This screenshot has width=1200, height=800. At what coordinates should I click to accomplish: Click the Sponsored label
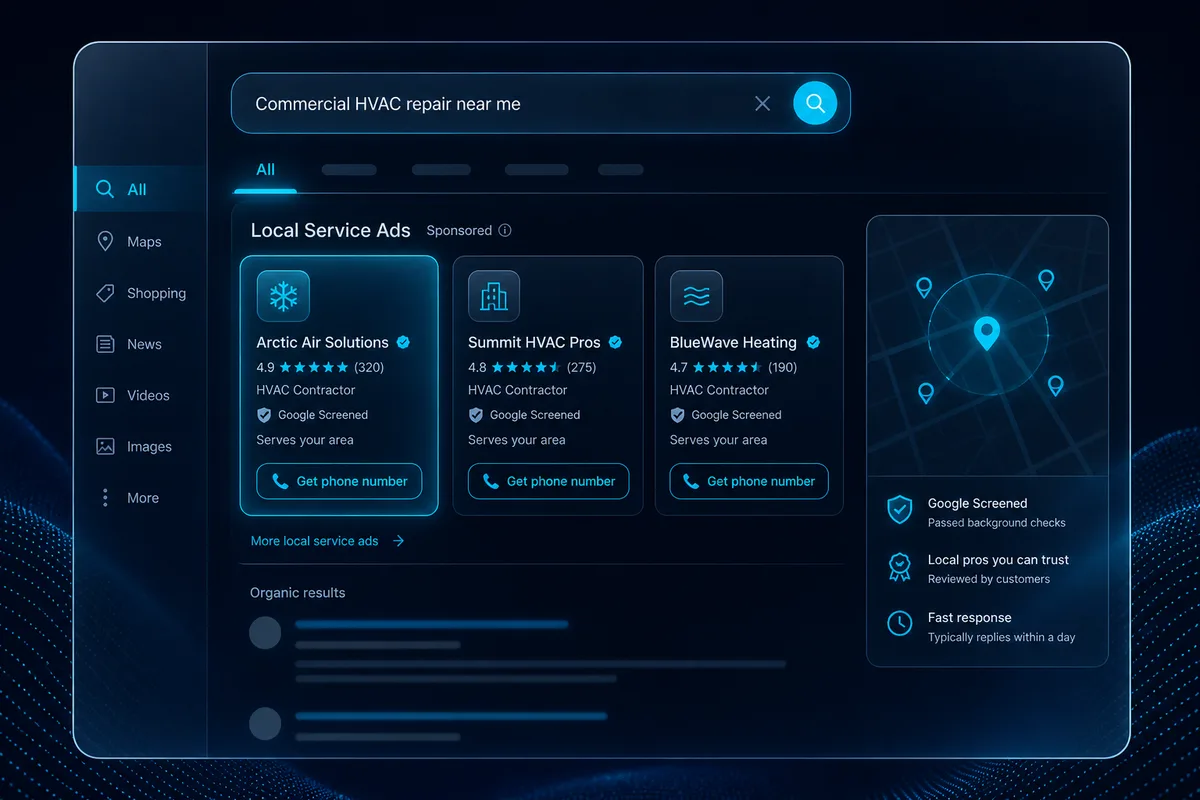[x=459, y=230]
